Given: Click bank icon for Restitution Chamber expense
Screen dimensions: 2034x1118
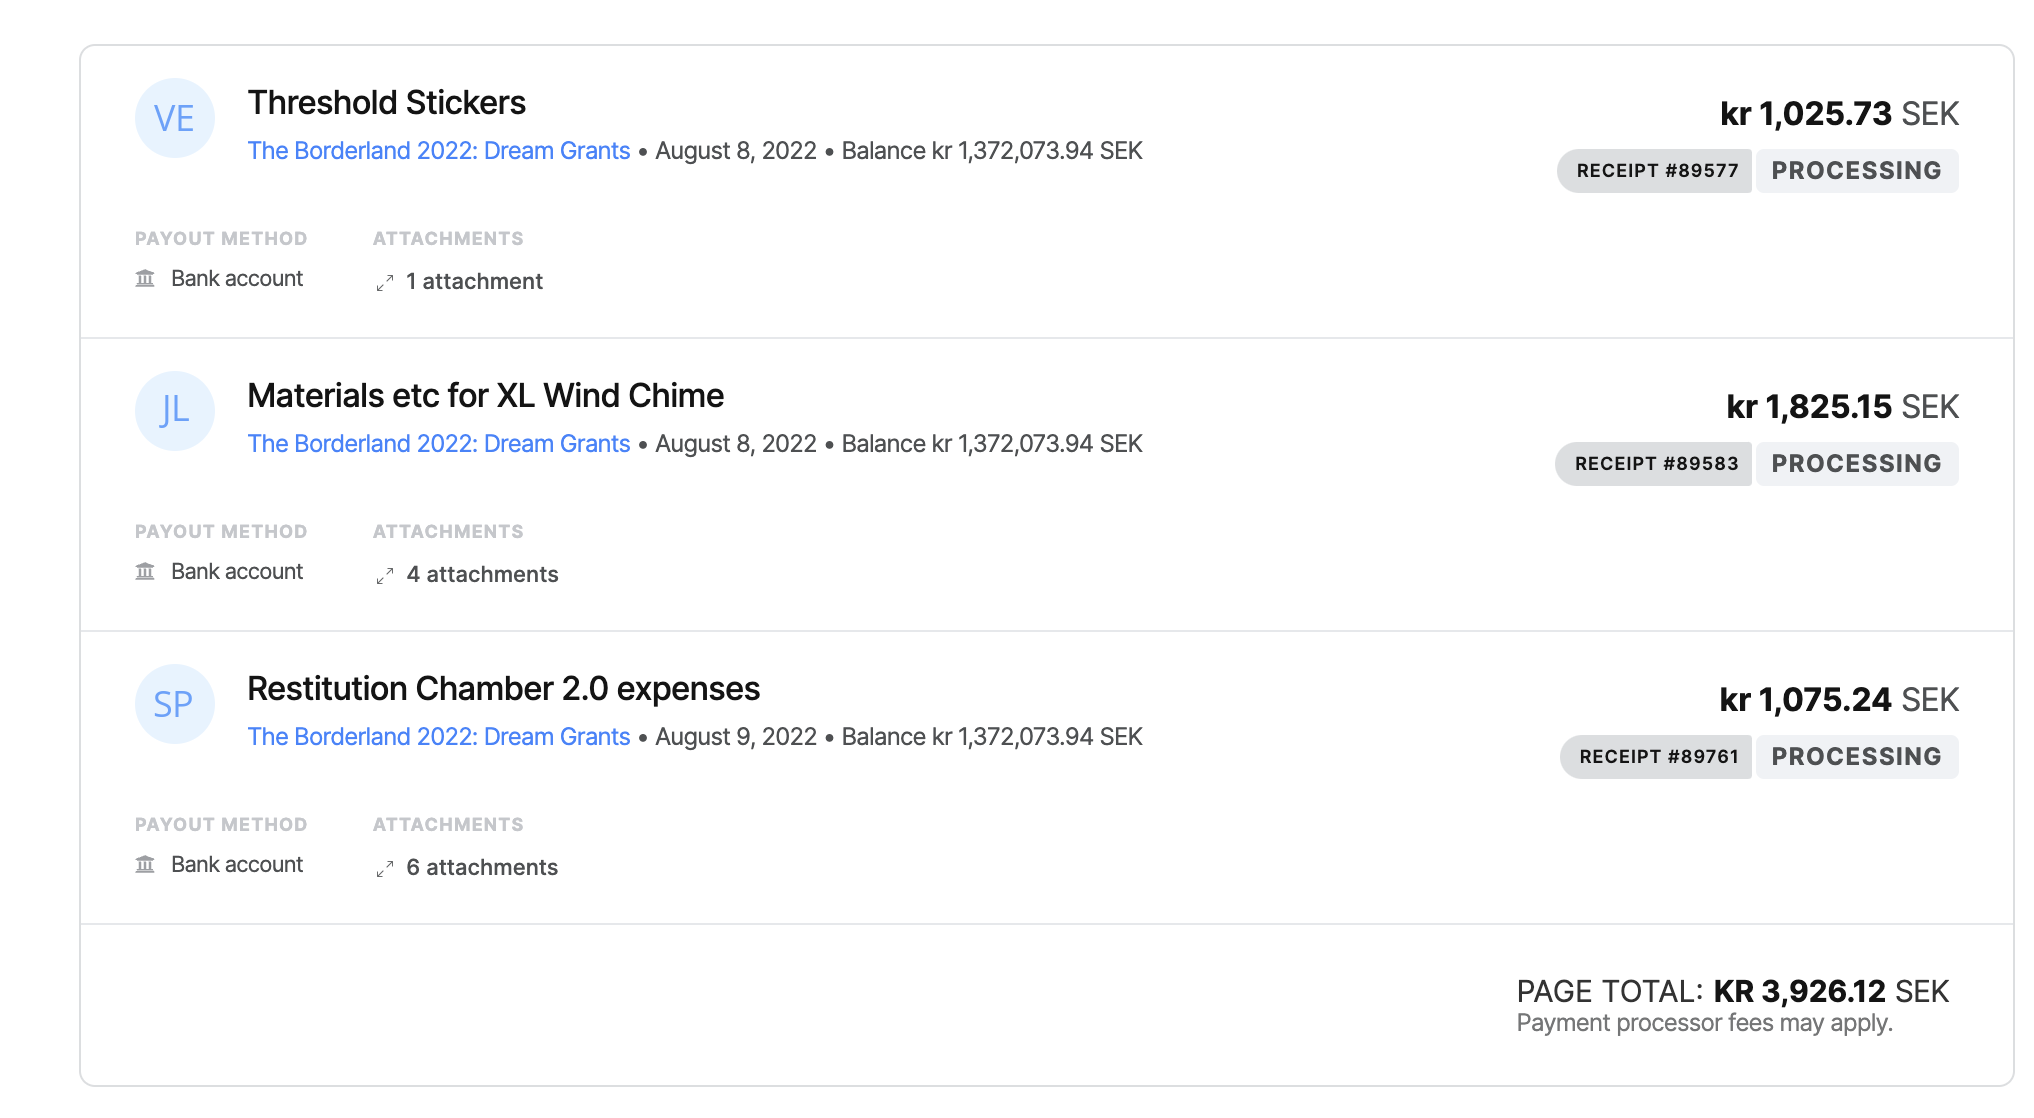Looking at the screenshot, I should click(x=145, y=864).
